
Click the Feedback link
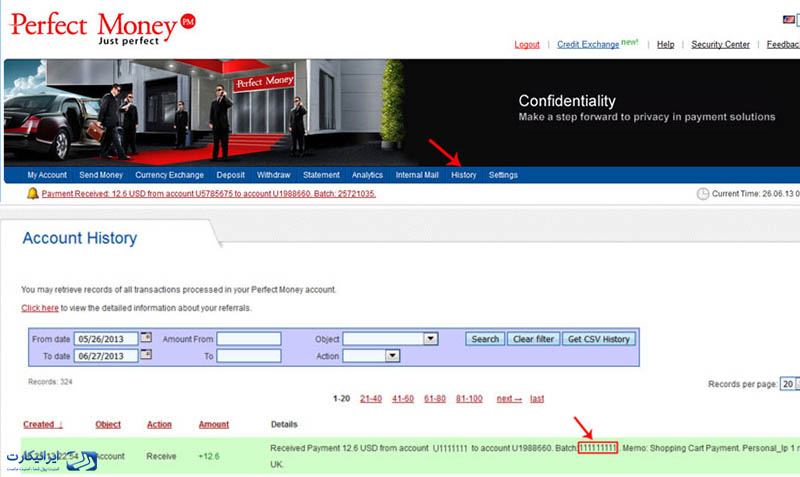click(783, 44)
